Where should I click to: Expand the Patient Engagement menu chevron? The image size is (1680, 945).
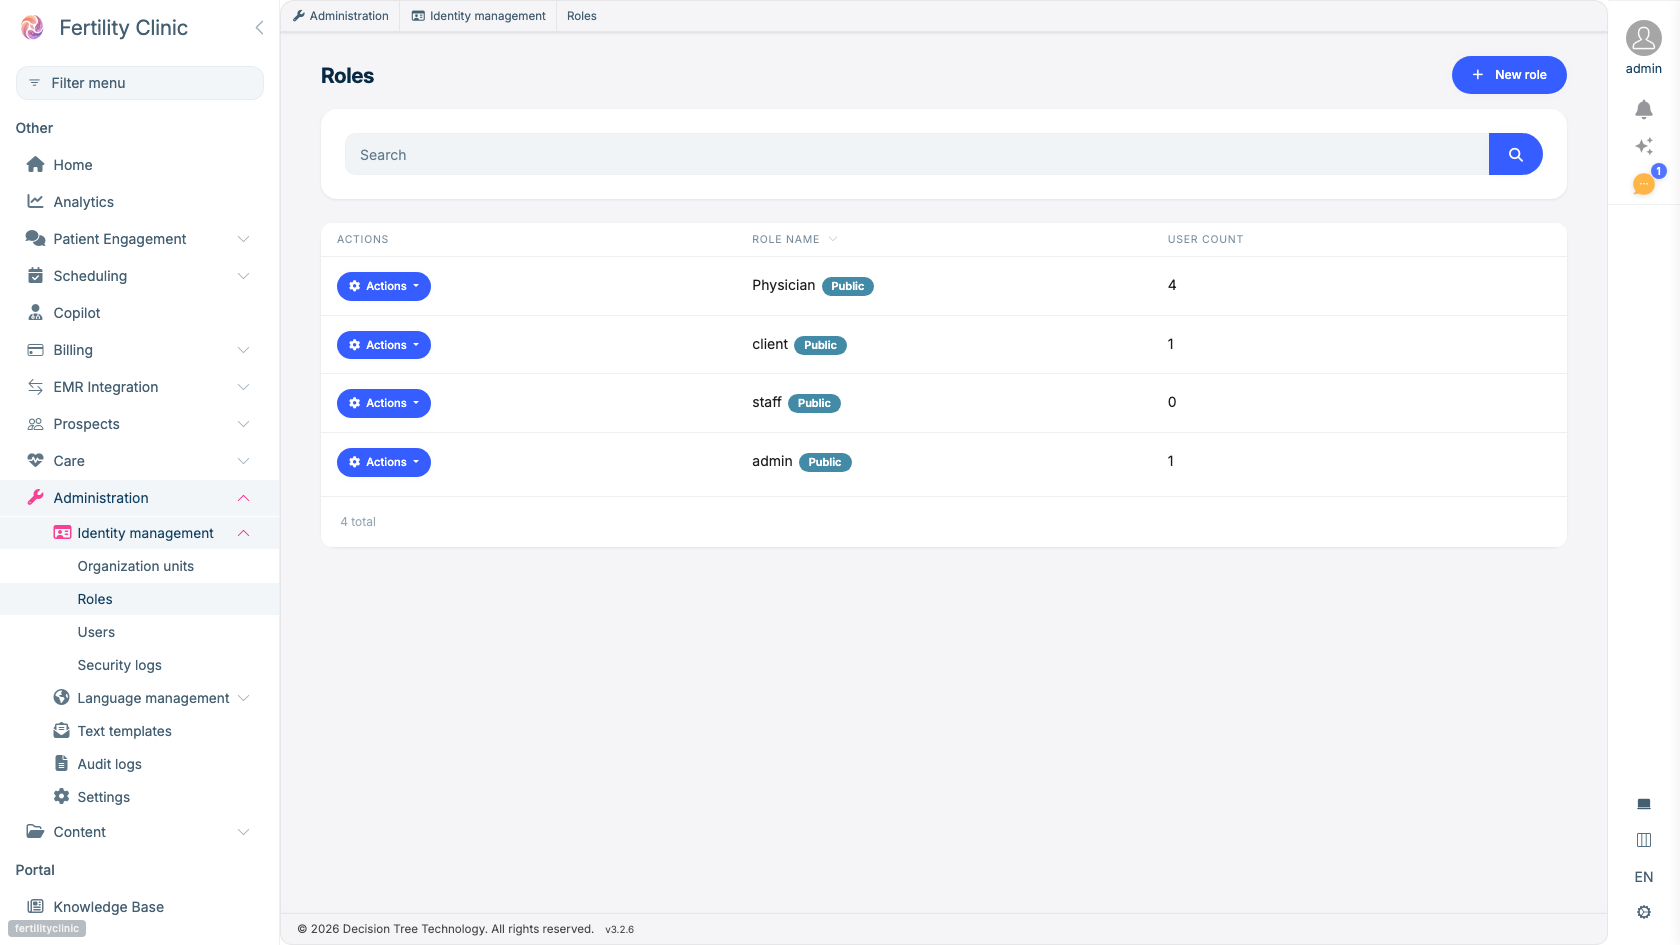coord(243,239)
